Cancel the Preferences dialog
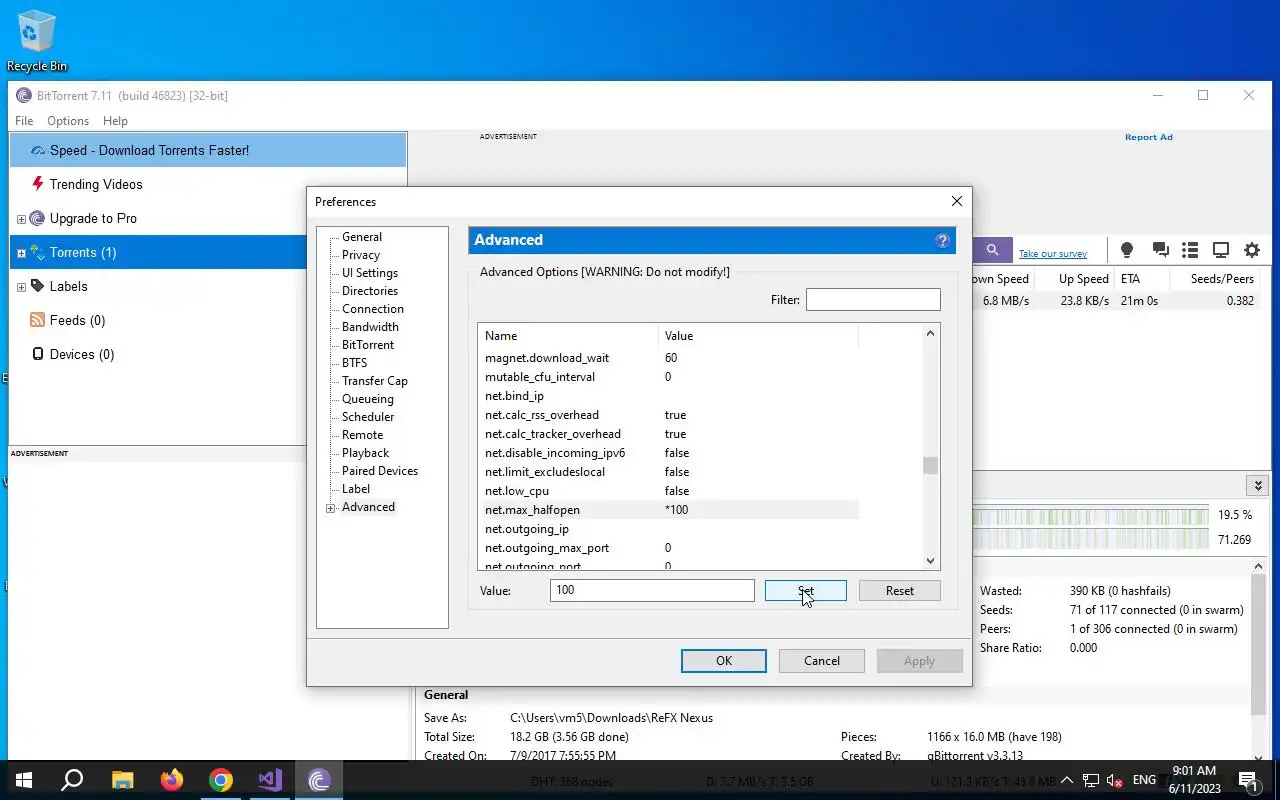Viewport: 1280px width, 800px height. pyautogui.click(x=822, y=661)
